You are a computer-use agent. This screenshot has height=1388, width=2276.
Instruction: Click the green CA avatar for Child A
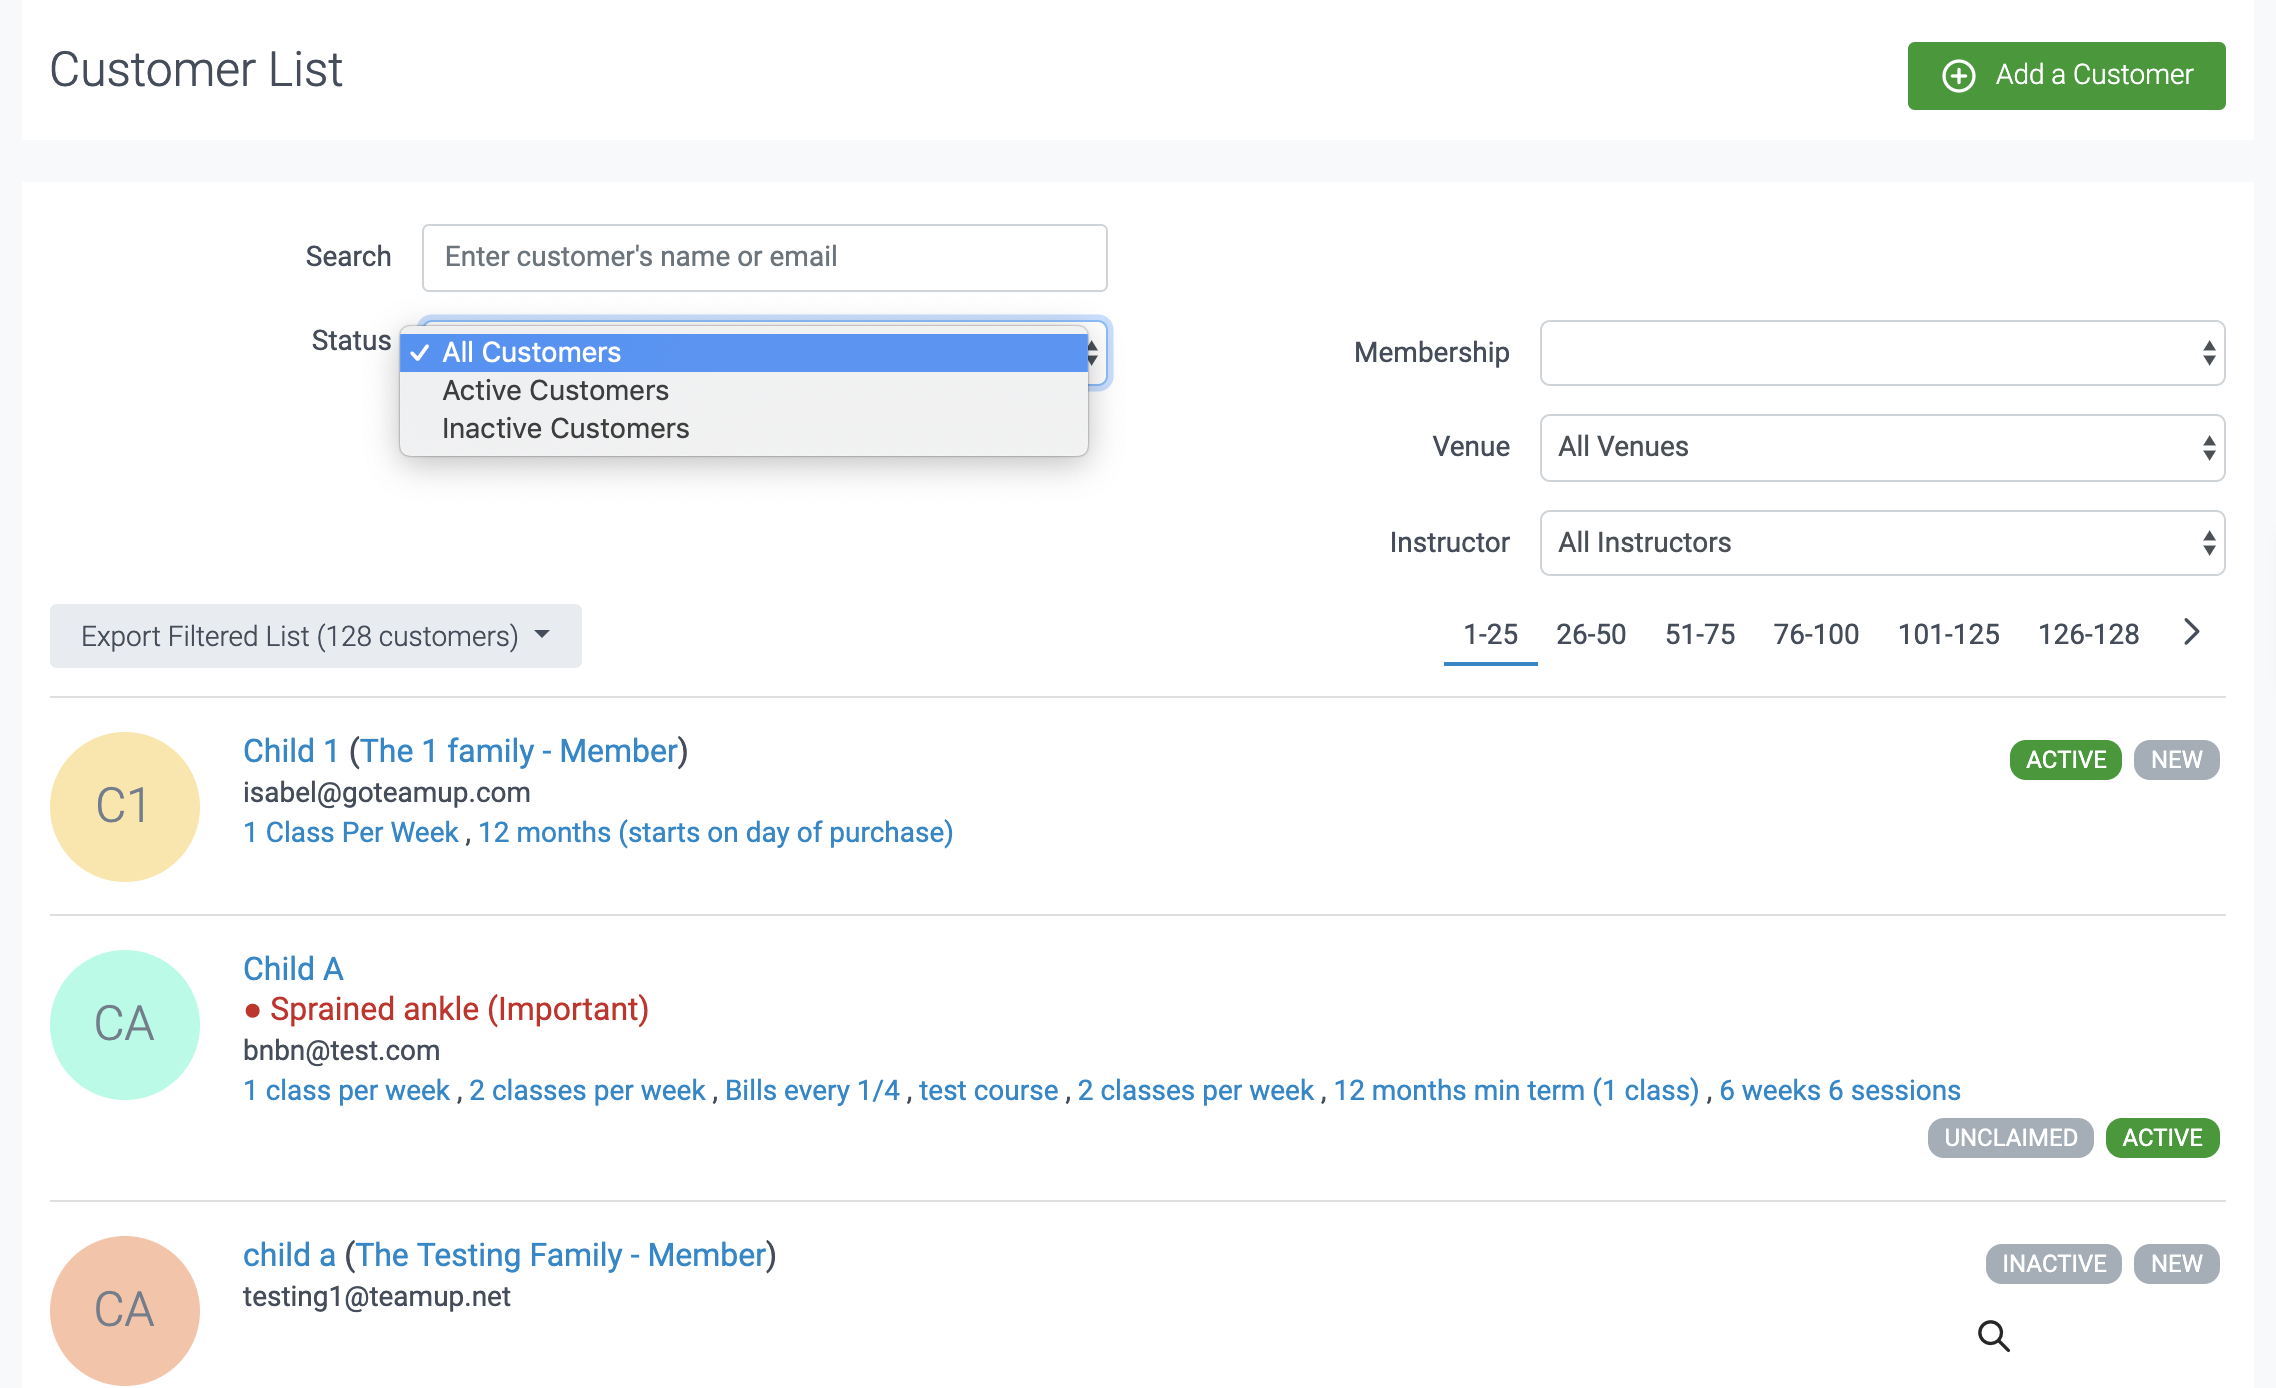click(x=125, y=1024)
